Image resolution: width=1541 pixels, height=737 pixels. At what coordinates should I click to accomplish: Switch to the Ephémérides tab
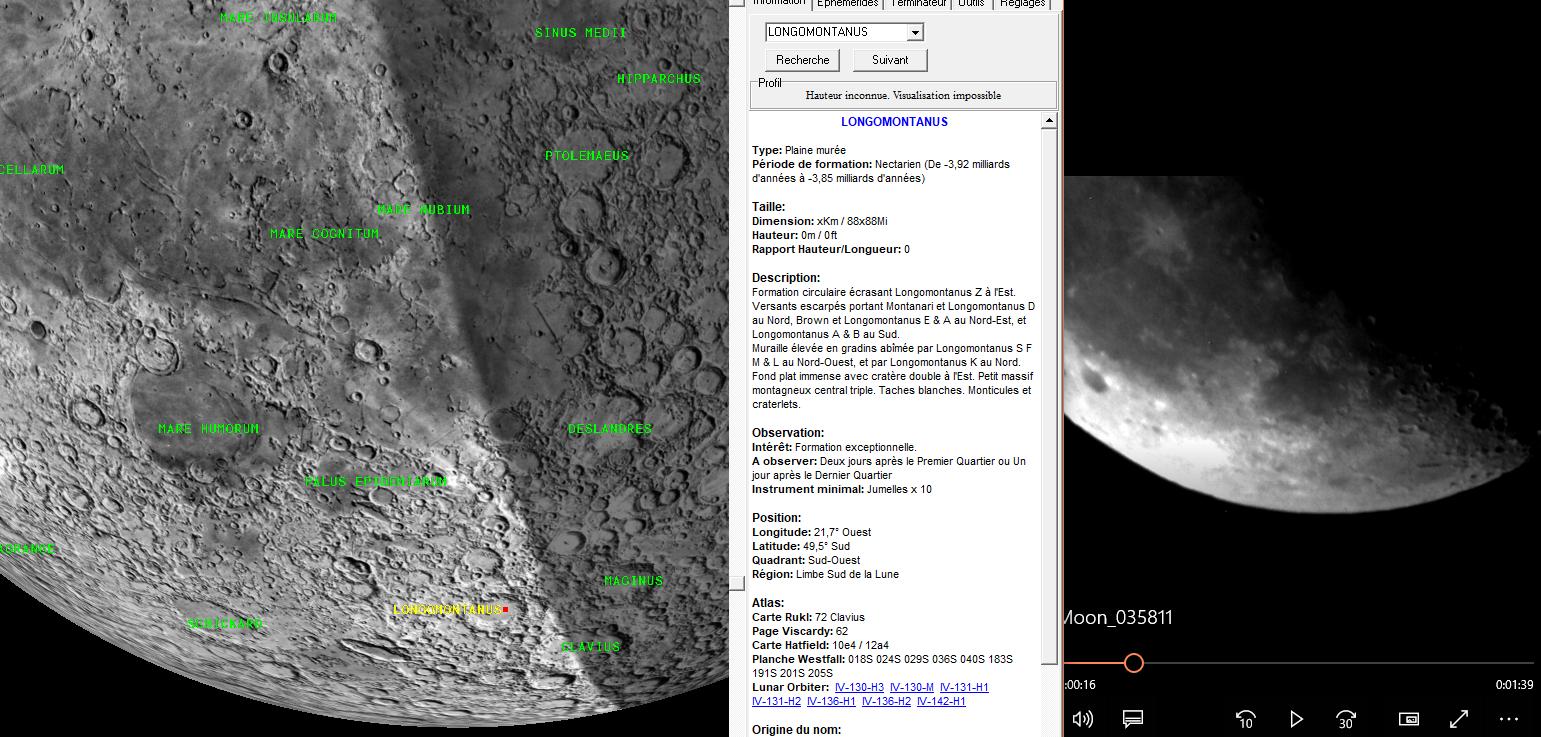[x=847, y=4]
